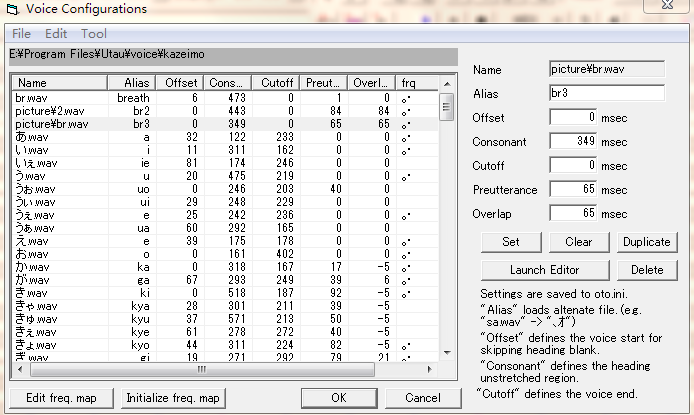
Task: Click the Voice Configurations title bar icon
Action: click(x=13, y=9)
